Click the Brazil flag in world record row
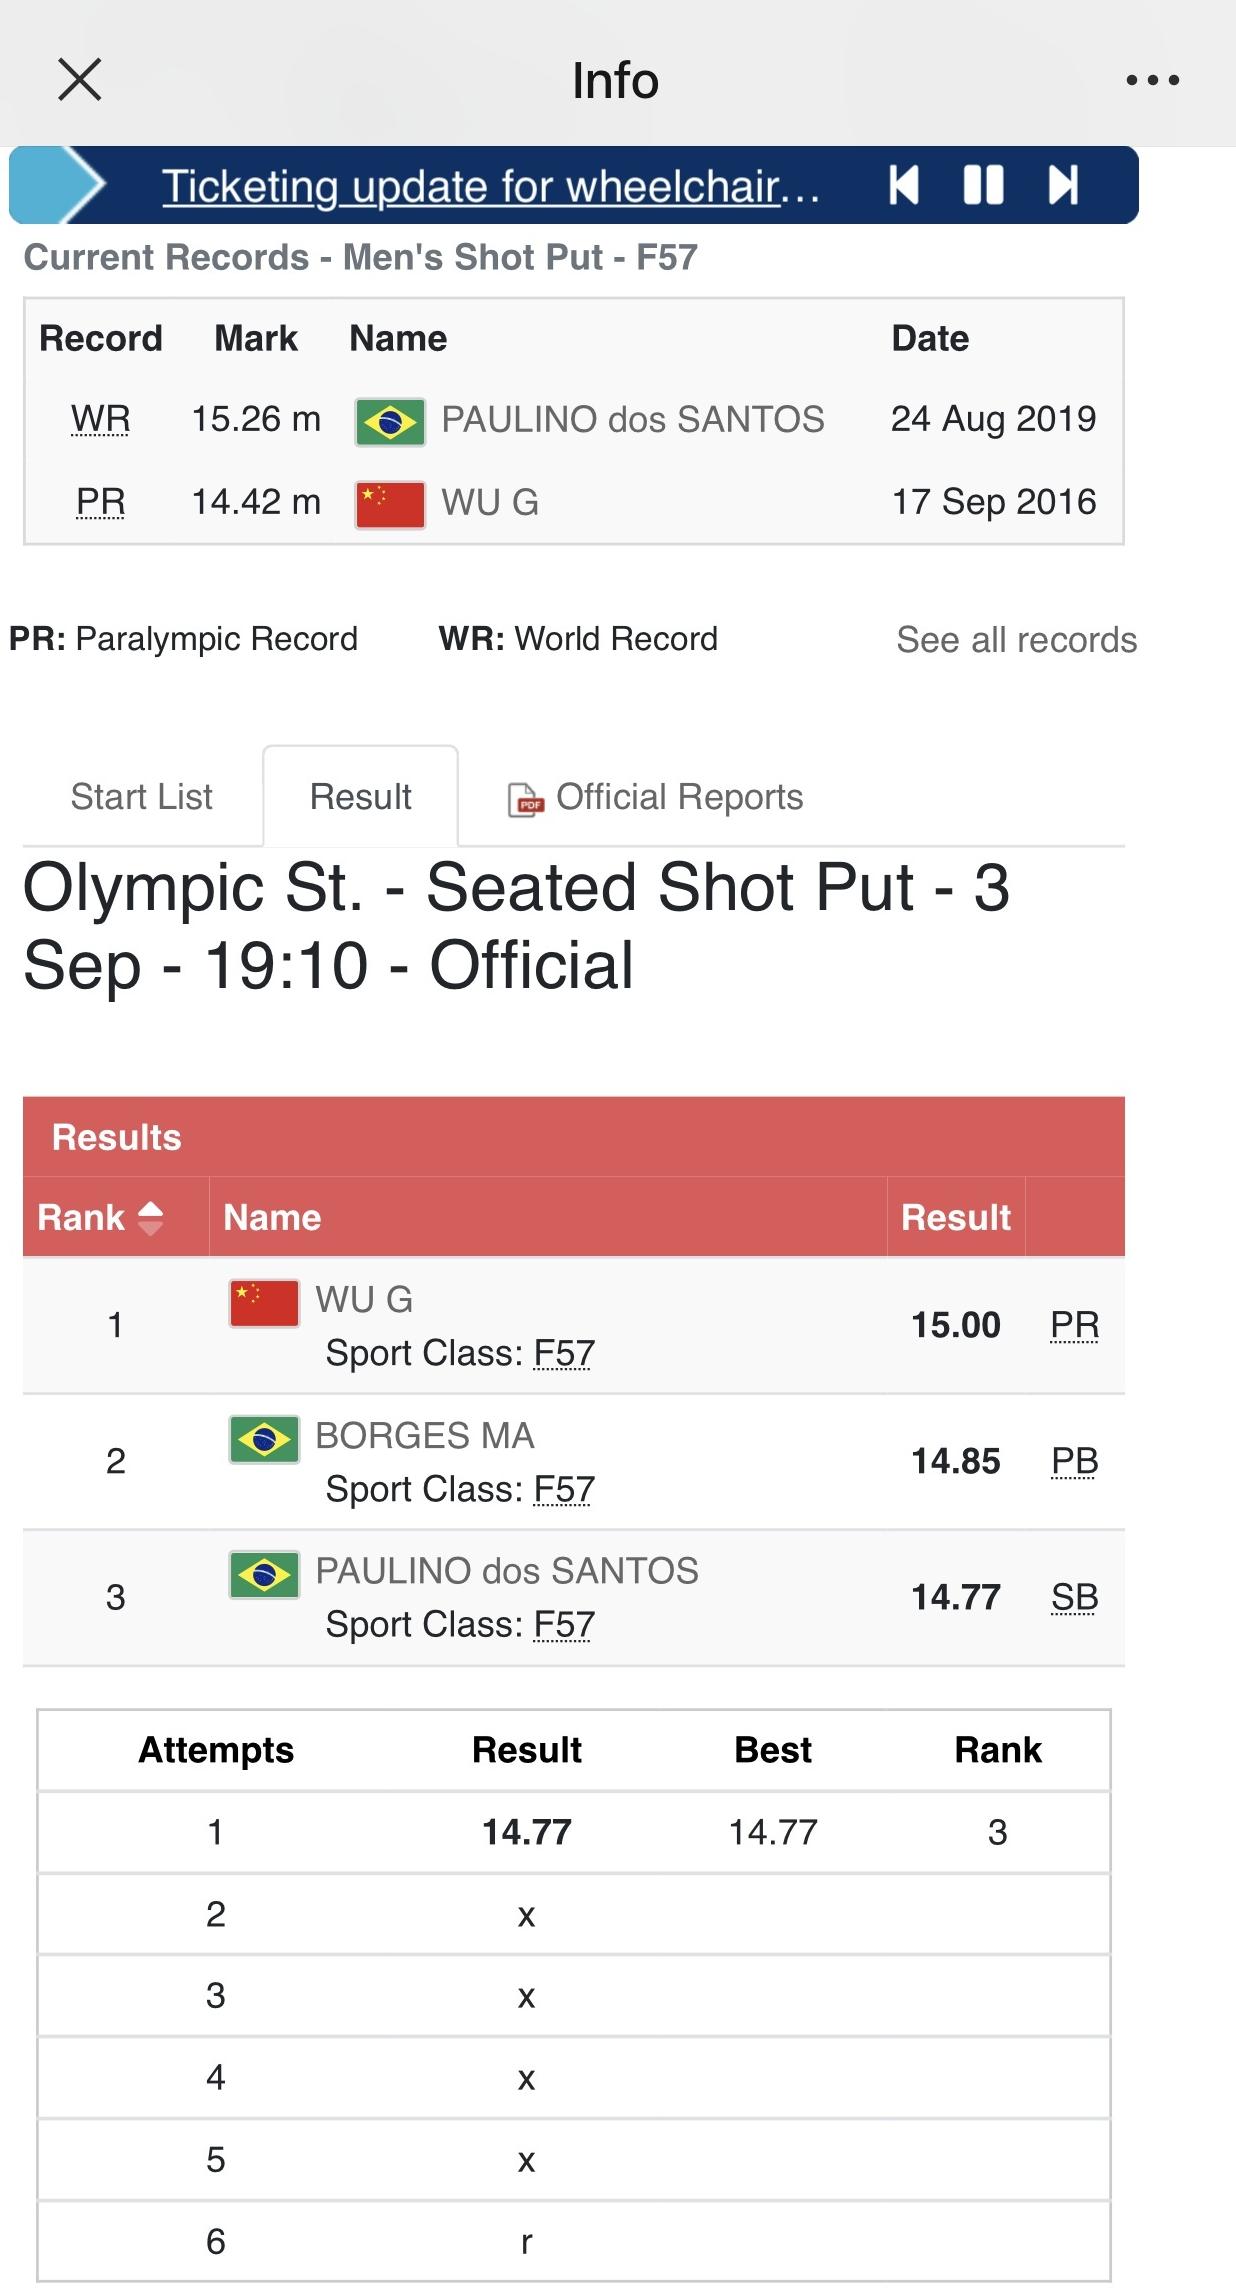Viewport: 1236px width, 2296px height. click(390, 421)
